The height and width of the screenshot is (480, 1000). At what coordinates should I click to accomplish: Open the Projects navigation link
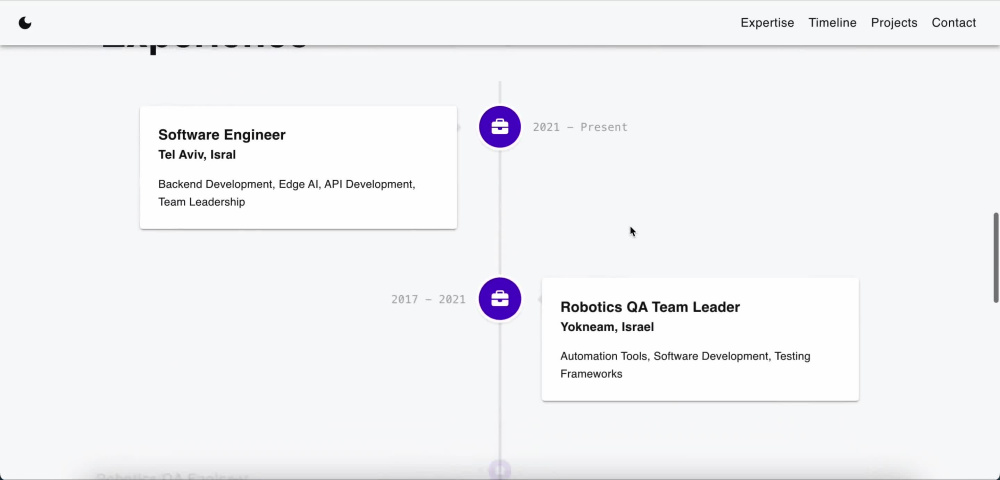tap(894, 23)
